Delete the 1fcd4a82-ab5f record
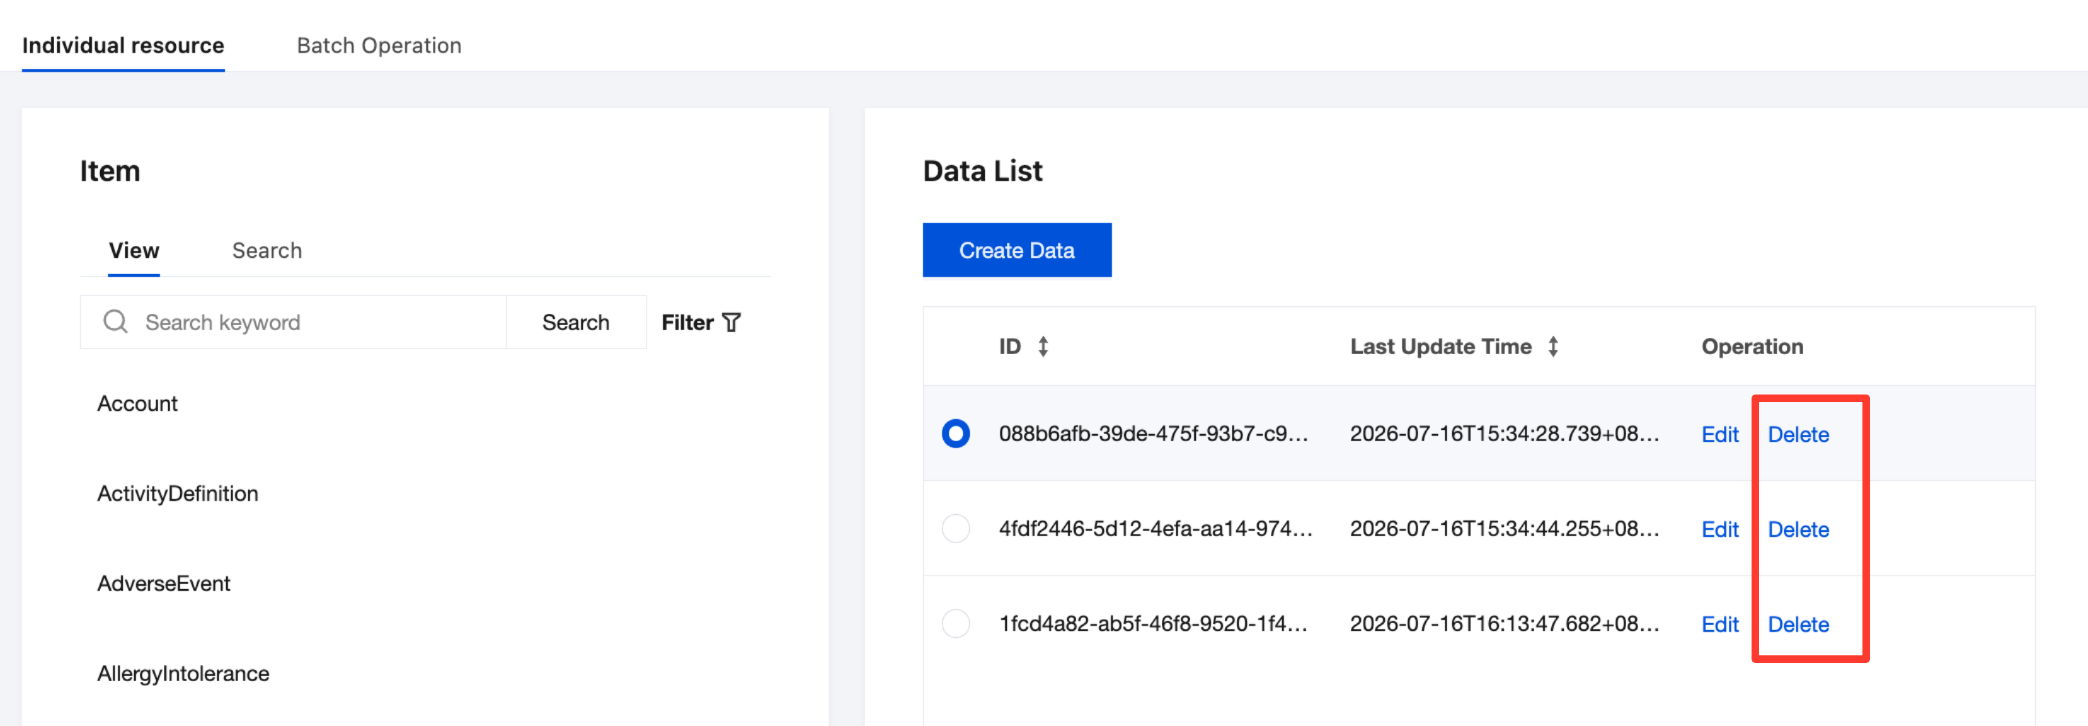 pyautogui.click(x=1798, y=624)
